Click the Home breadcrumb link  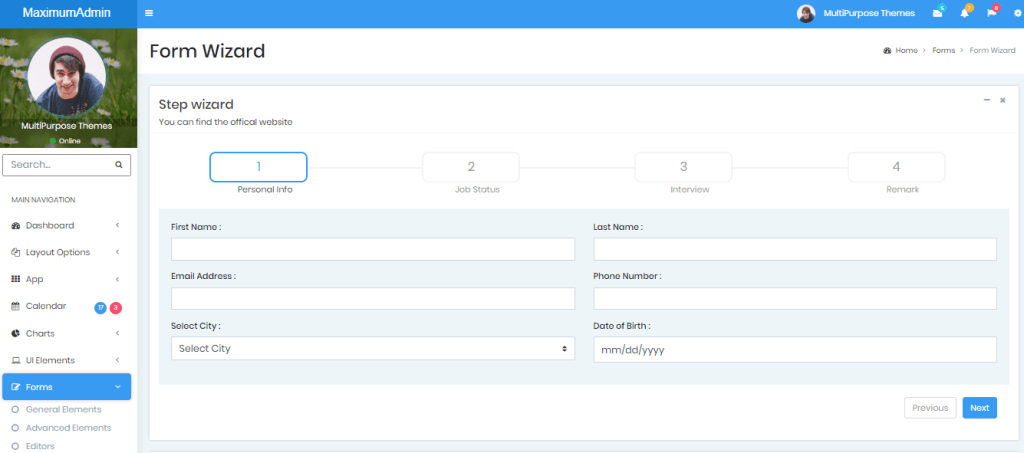click(906, 50)
